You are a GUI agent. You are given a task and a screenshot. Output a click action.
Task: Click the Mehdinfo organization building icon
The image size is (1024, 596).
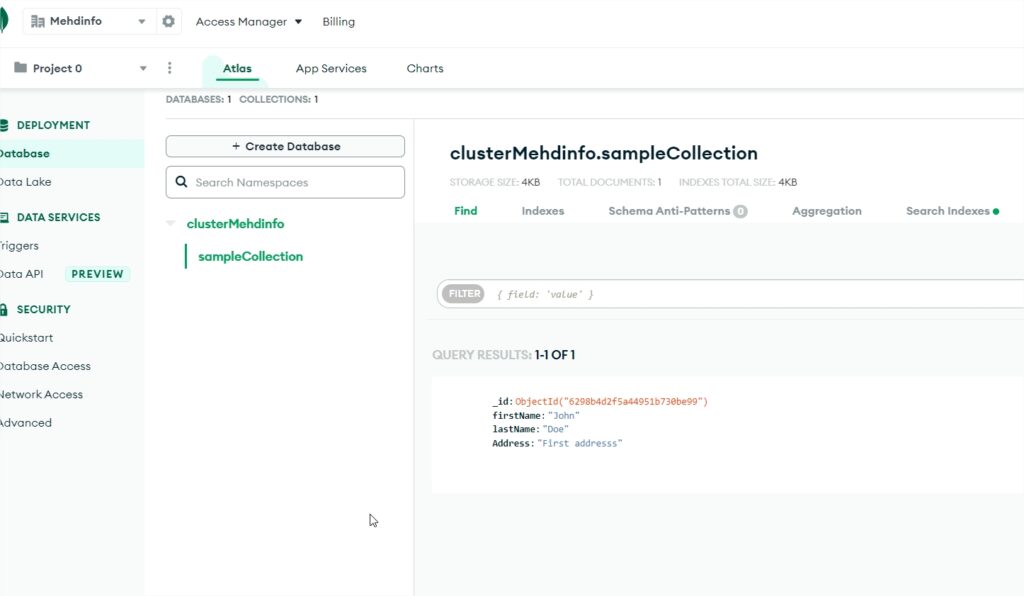click(38, 22)
